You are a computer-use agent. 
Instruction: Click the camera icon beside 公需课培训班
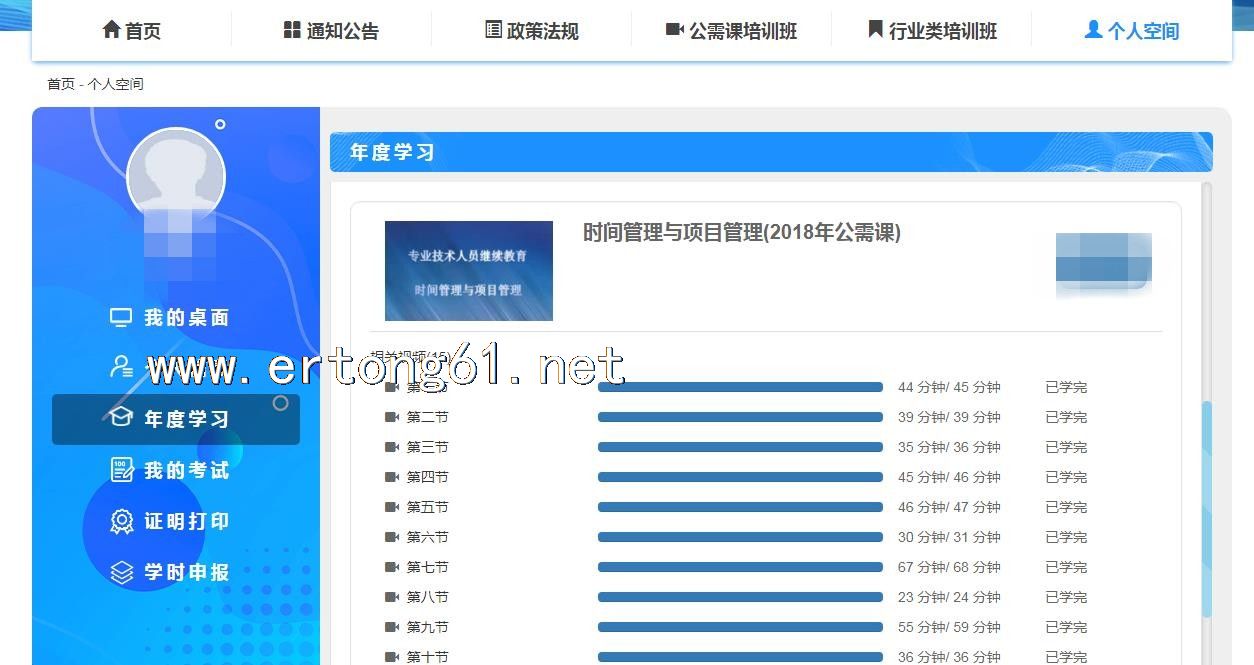[x=674, y=30]
